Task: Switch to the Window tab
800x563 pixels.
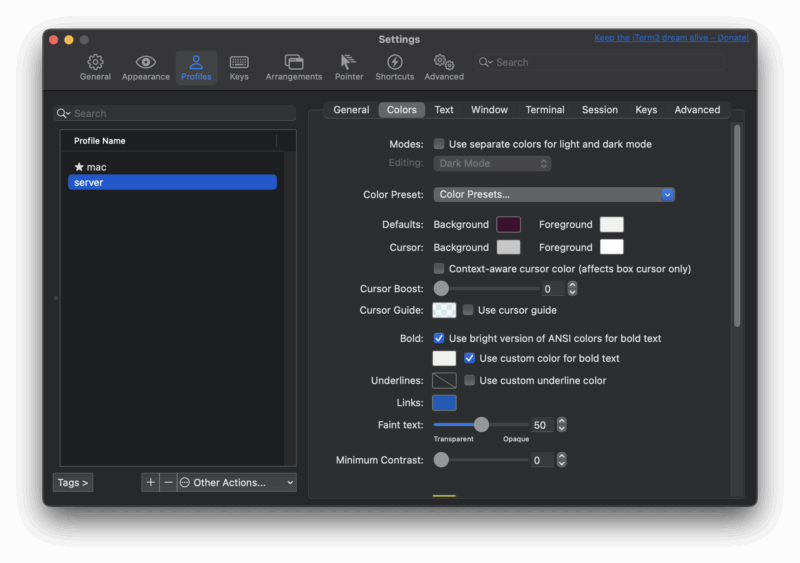Action: [489, 110]
